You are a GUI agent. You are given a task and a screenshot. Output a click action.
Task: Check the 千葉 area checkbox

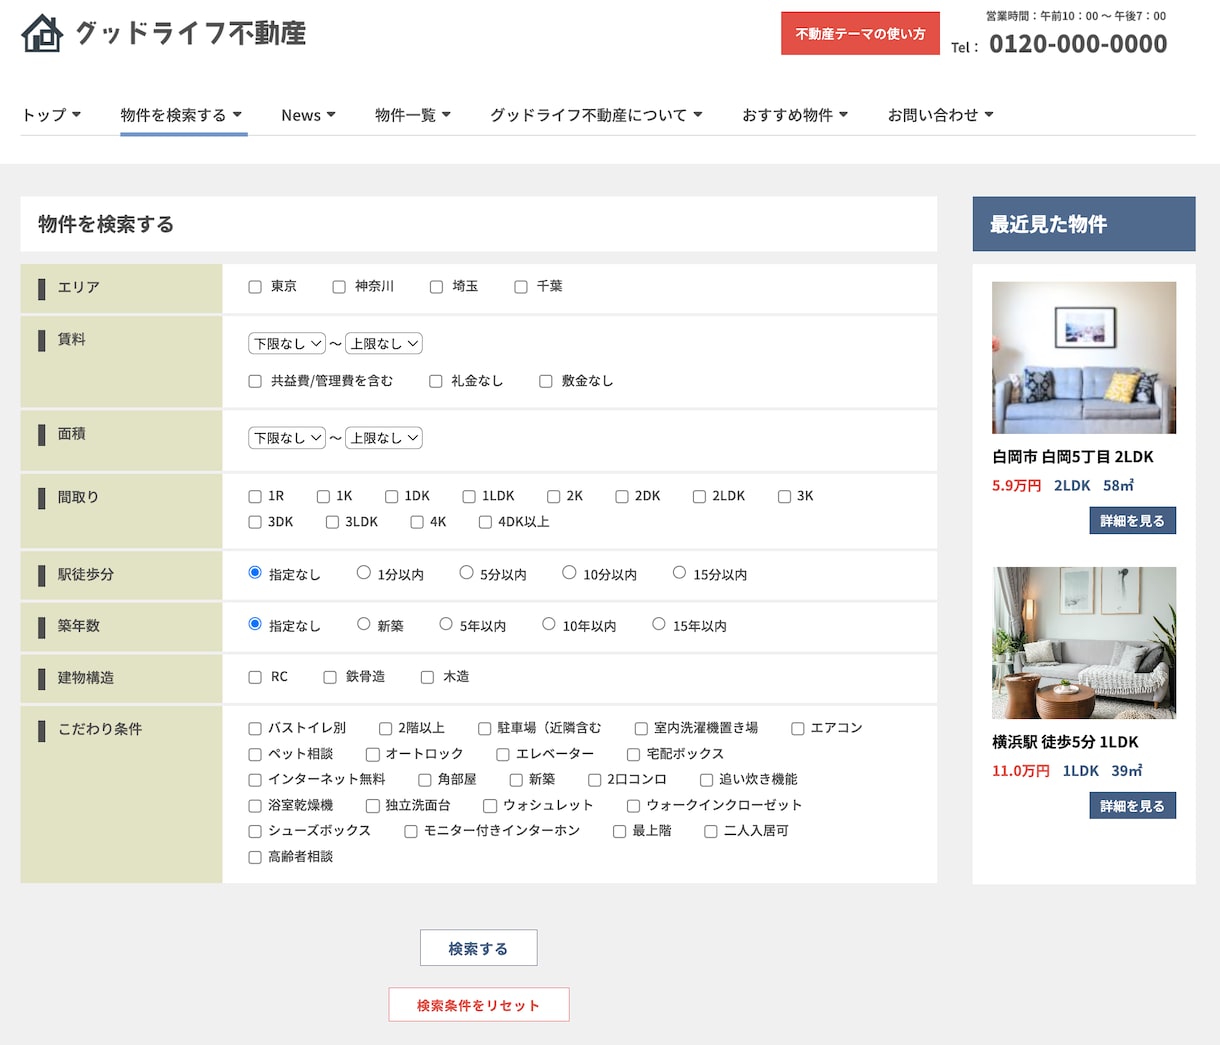(x=521, y=287)
